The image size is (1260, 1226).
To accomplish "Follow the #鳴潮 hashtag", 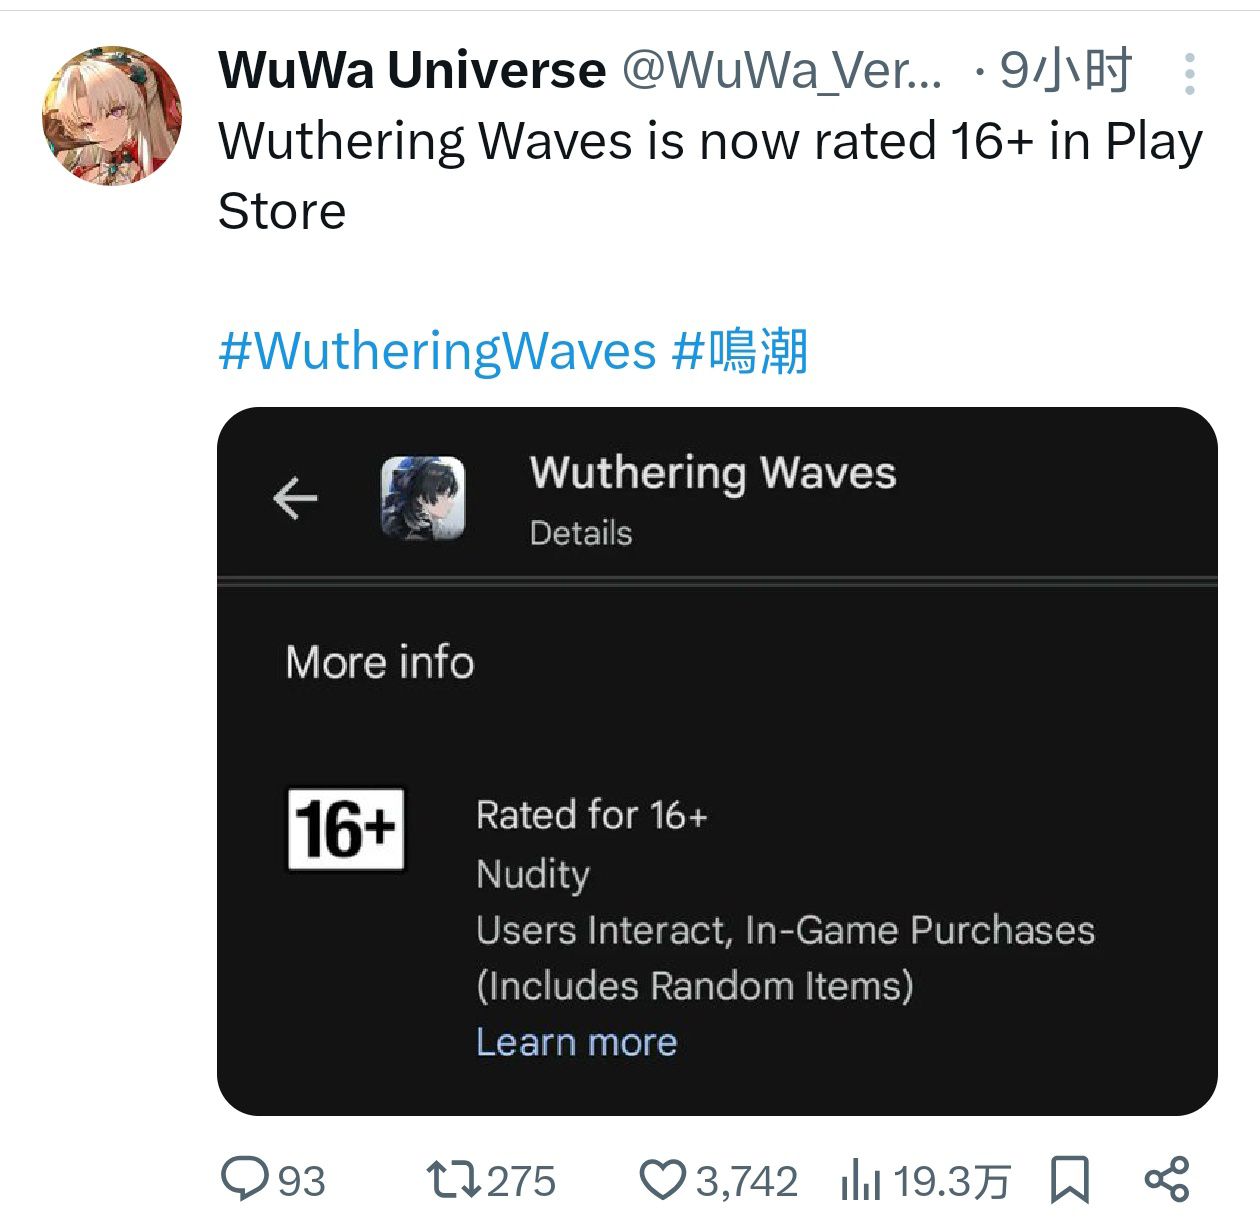I will pos(740,351).
